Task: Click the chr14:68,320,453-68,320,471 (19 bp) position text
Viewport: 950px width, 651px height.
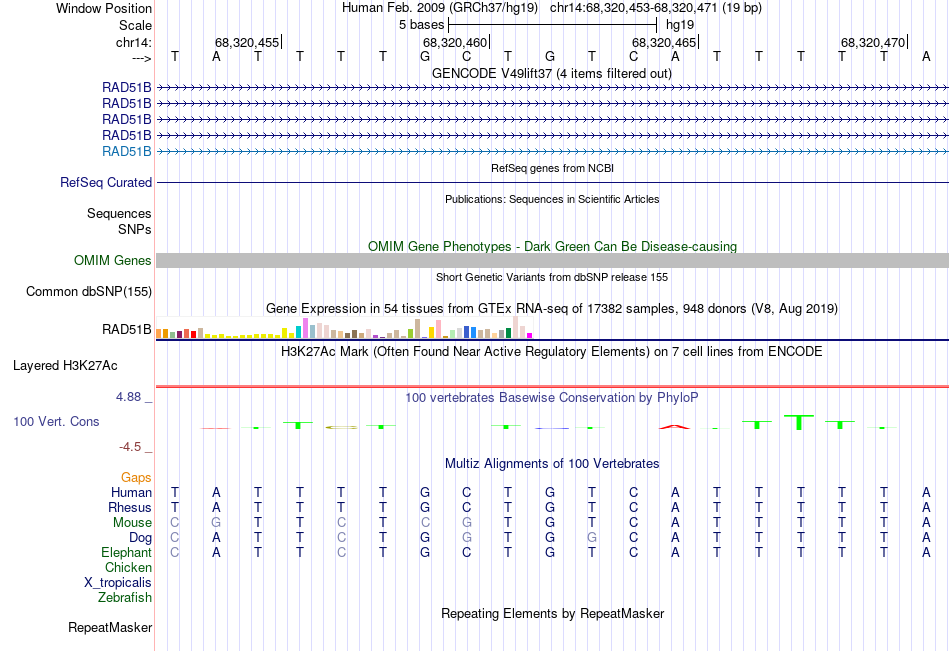Action: coord(656,8)
